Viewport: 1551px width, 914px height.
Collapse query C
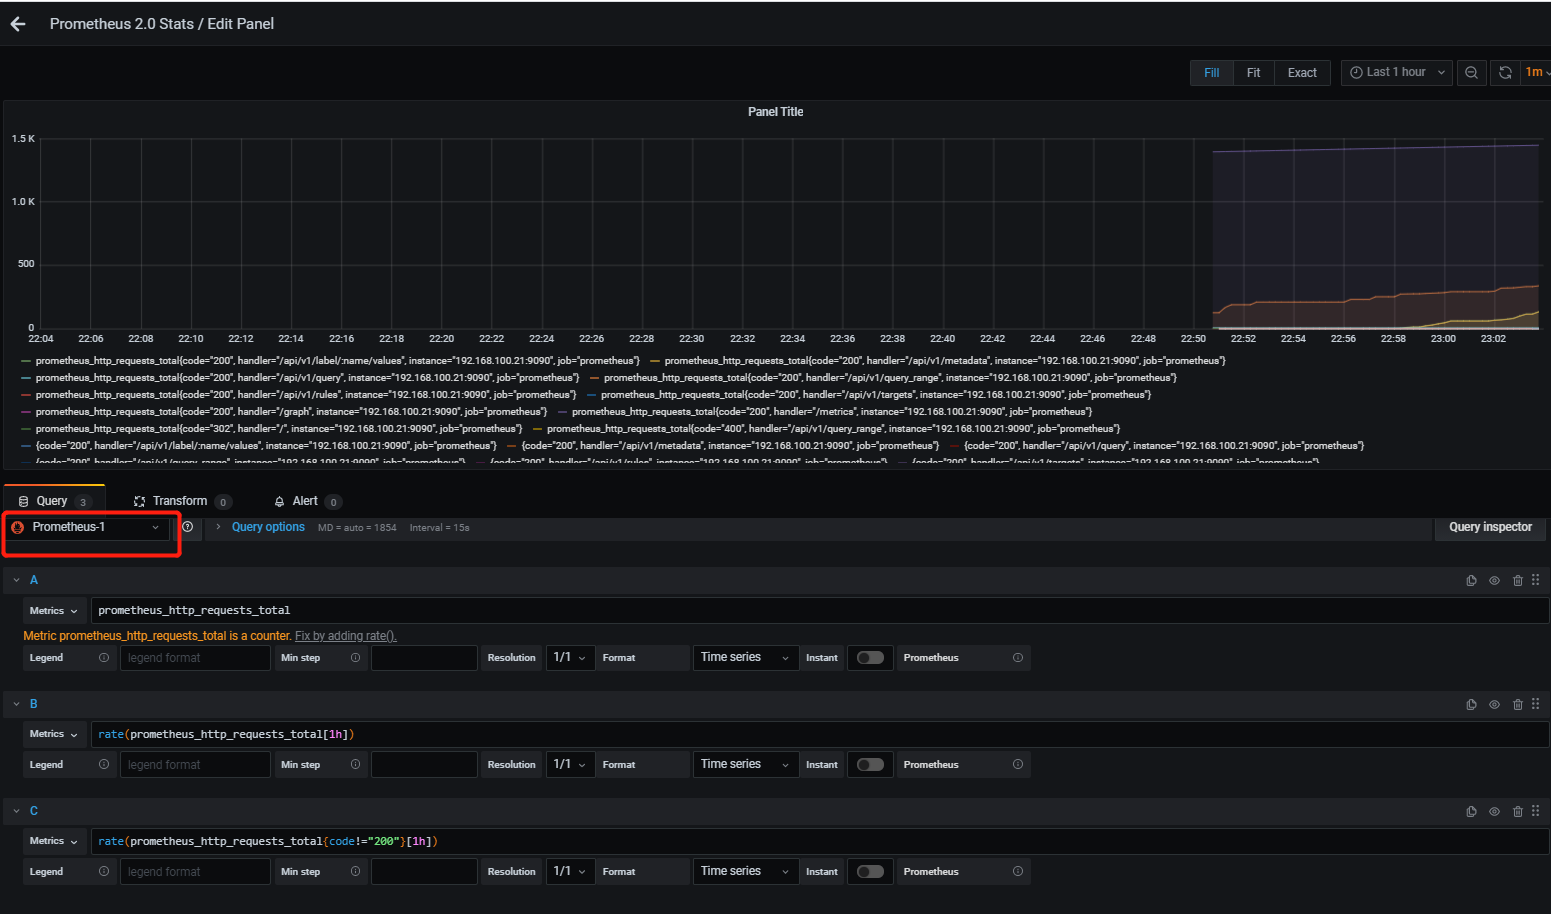[17, 811]
